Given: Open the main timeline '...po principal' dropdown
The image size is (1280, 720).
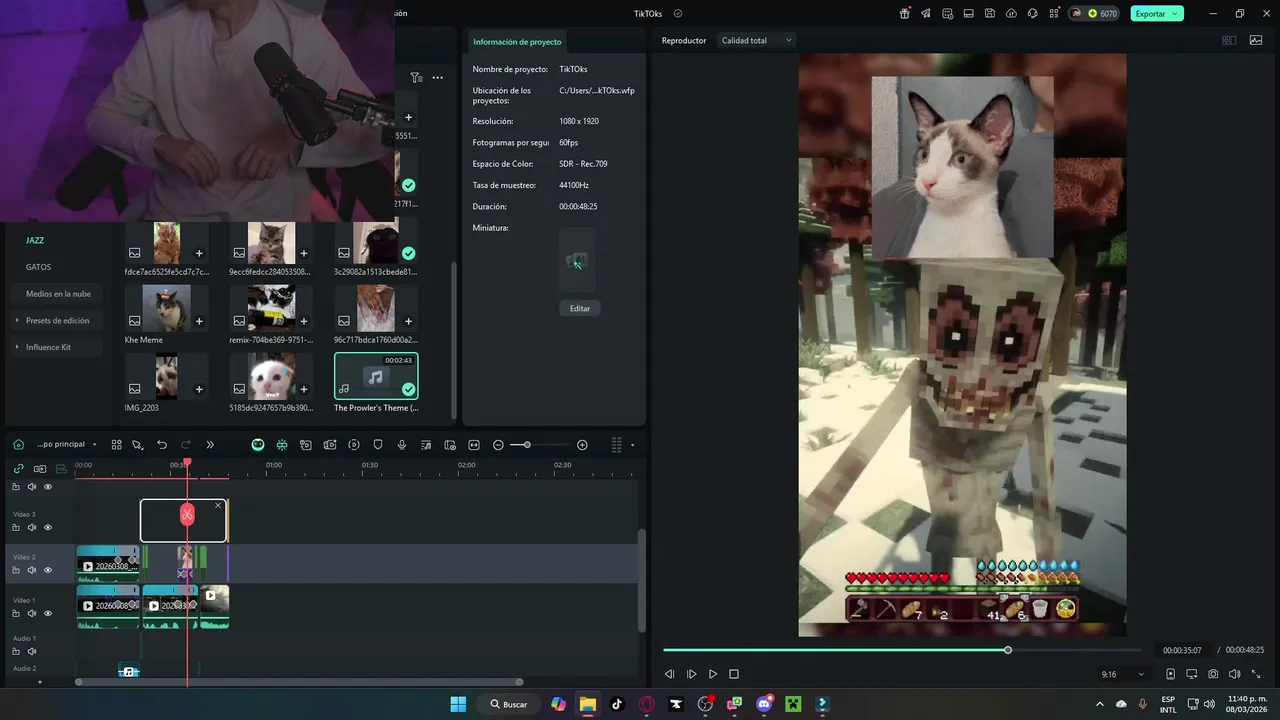Looking at the screenshot, I should 66,444.
